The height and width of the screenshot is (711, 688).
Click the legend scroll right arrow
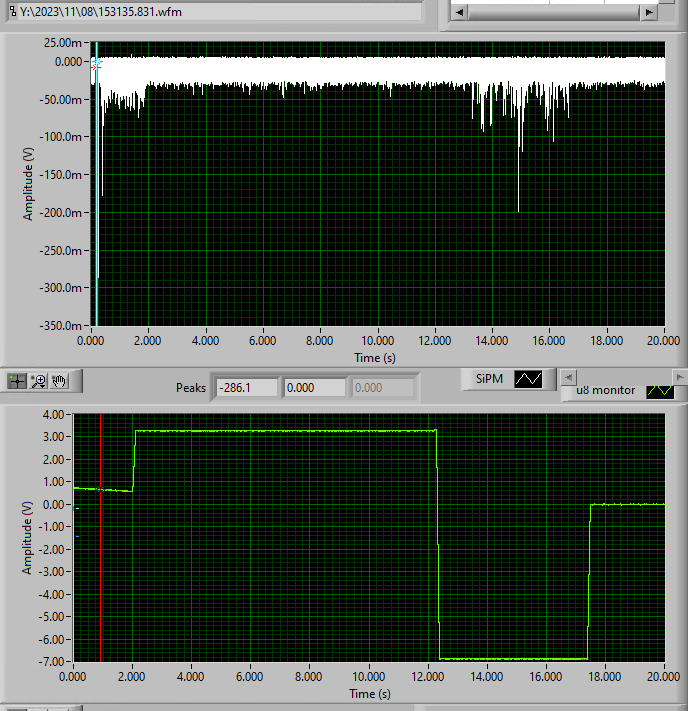[x=679, y=377]
